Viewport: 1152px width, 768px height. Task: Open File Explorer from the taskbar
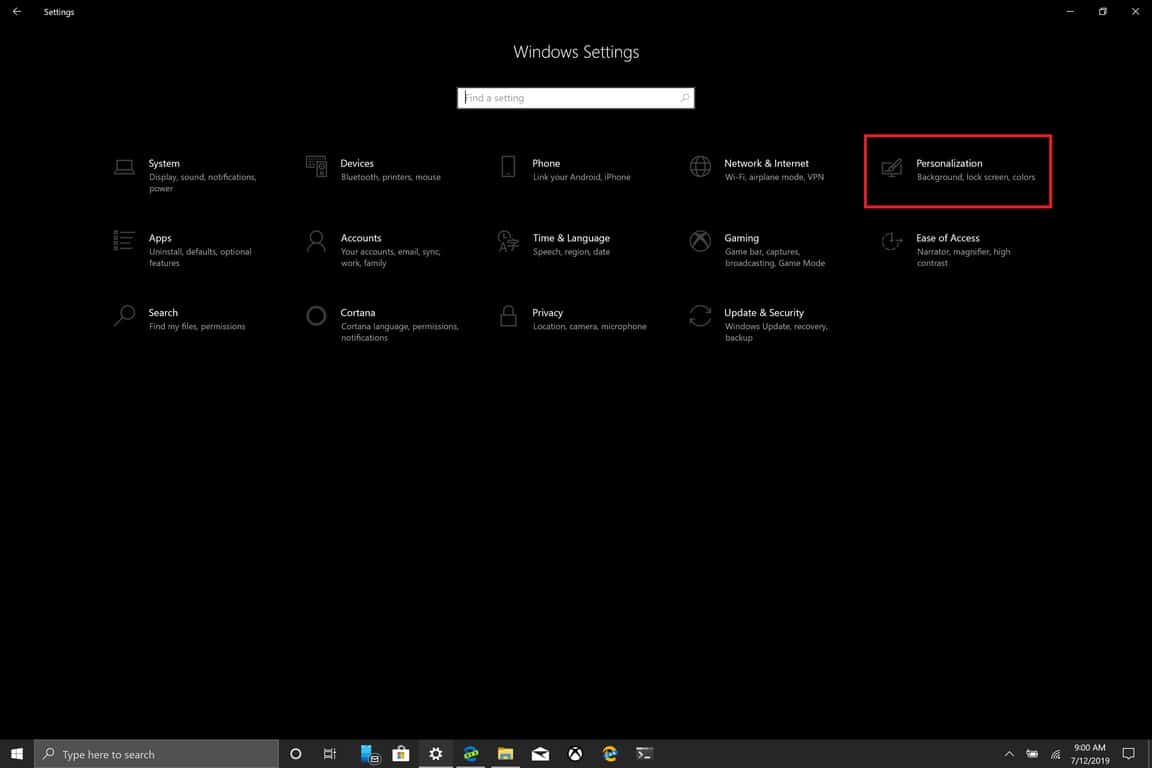(505, 753)
